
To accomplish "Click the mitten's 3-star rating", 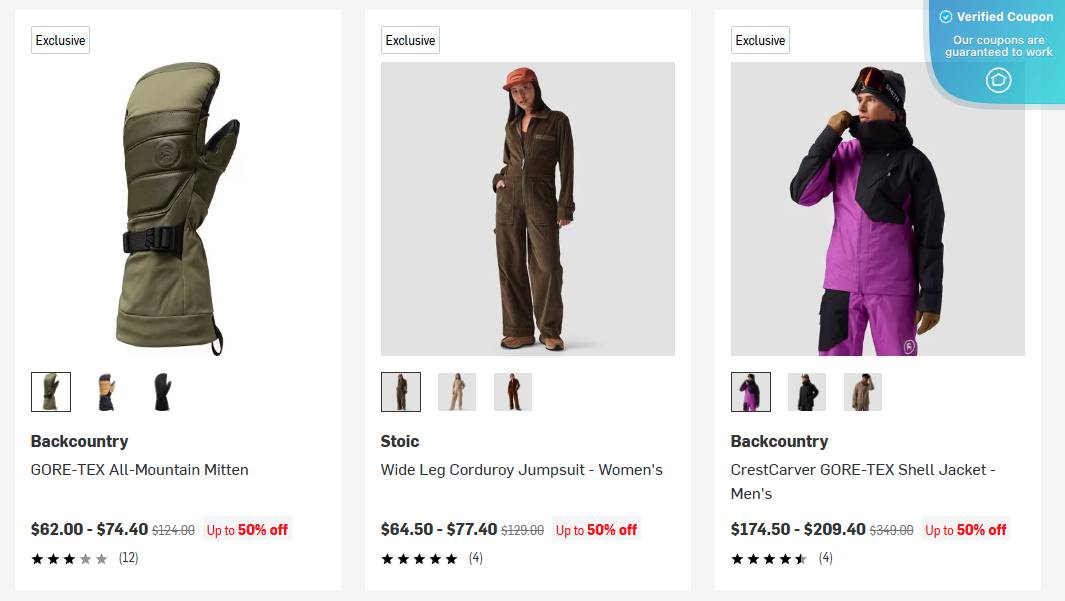I will point(69,558).
